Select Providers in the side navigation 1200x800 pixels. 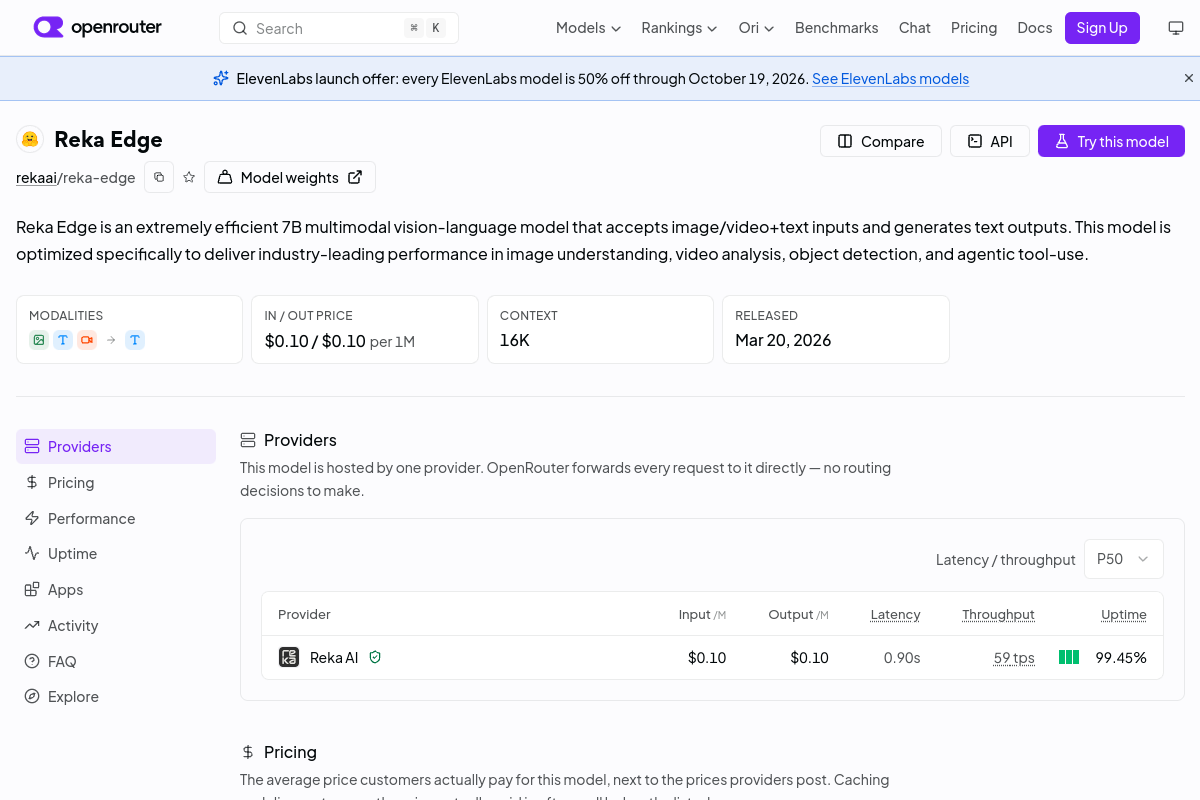[x=116, y=447]
